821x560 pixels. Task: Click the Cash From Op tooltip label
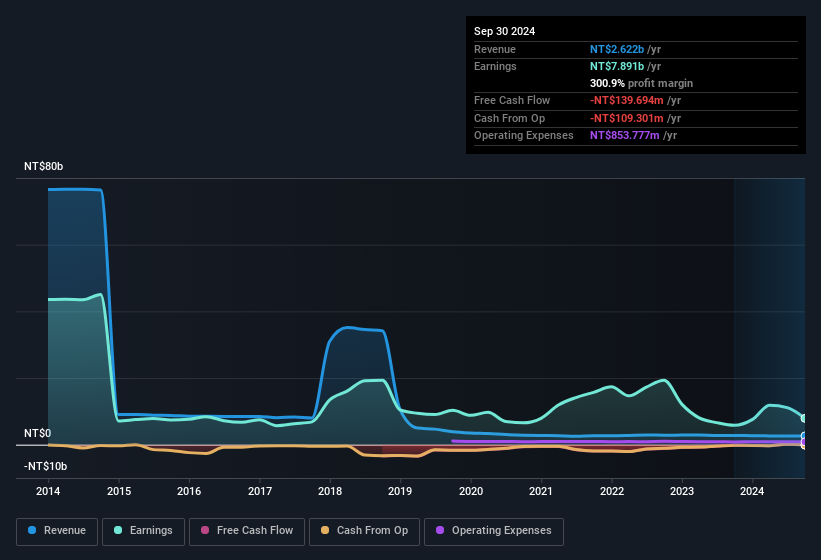[x=509, y=118]
